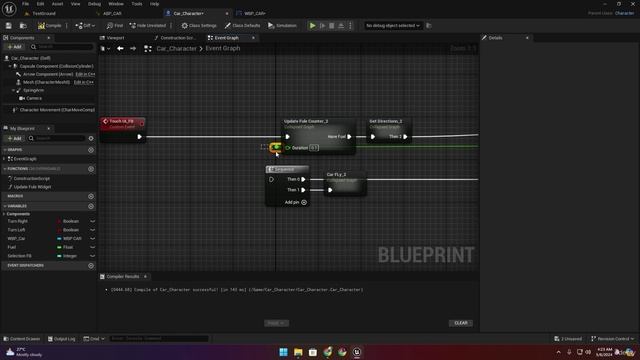Open the Diff dropdown
This screenshot has height=360, width=640.
click(85, 26)
